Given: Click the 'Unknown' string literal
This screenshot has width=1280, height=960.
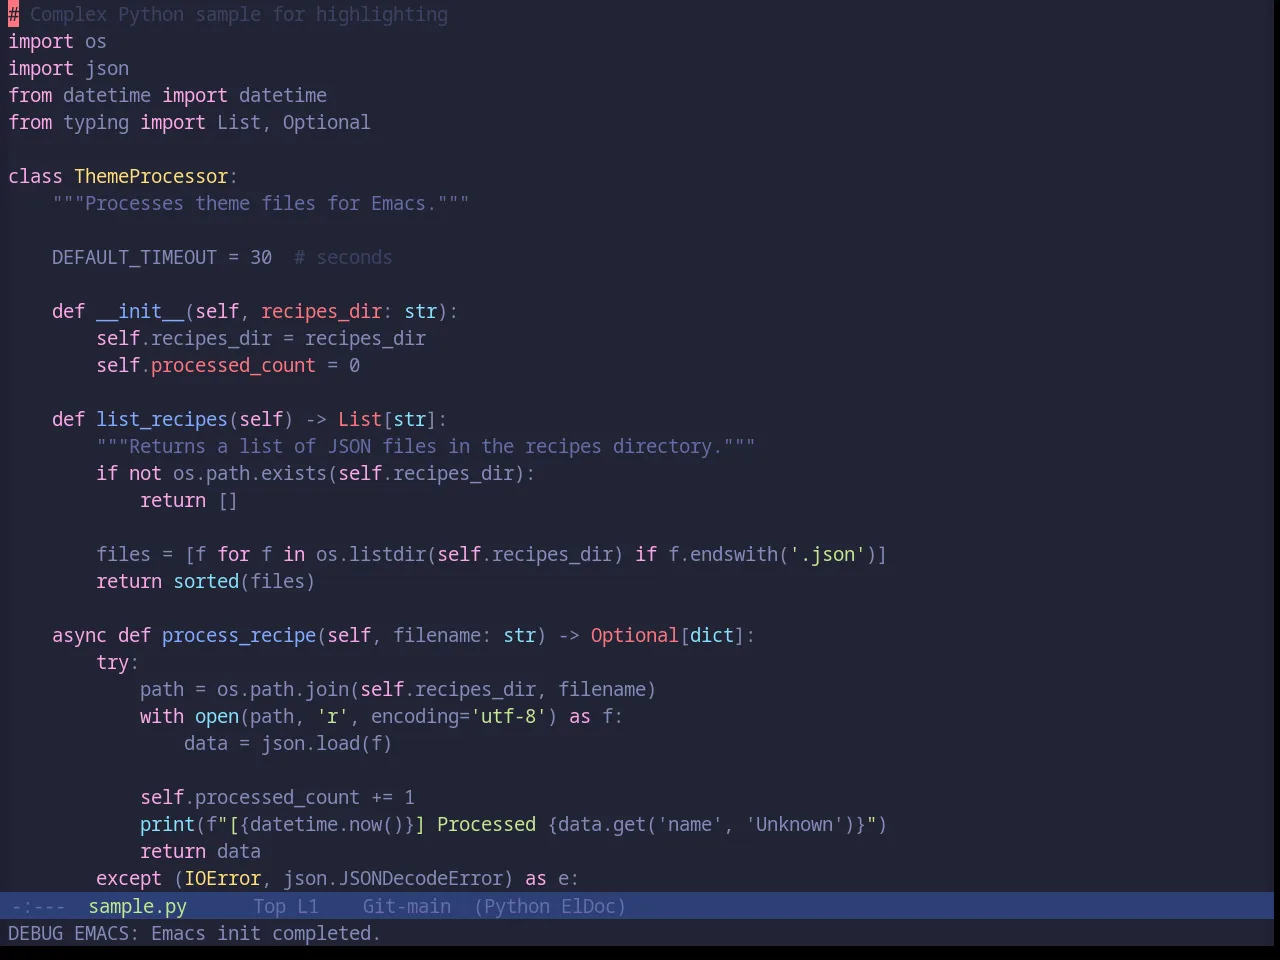Looking at the screenshot, I should click(794, 824).
